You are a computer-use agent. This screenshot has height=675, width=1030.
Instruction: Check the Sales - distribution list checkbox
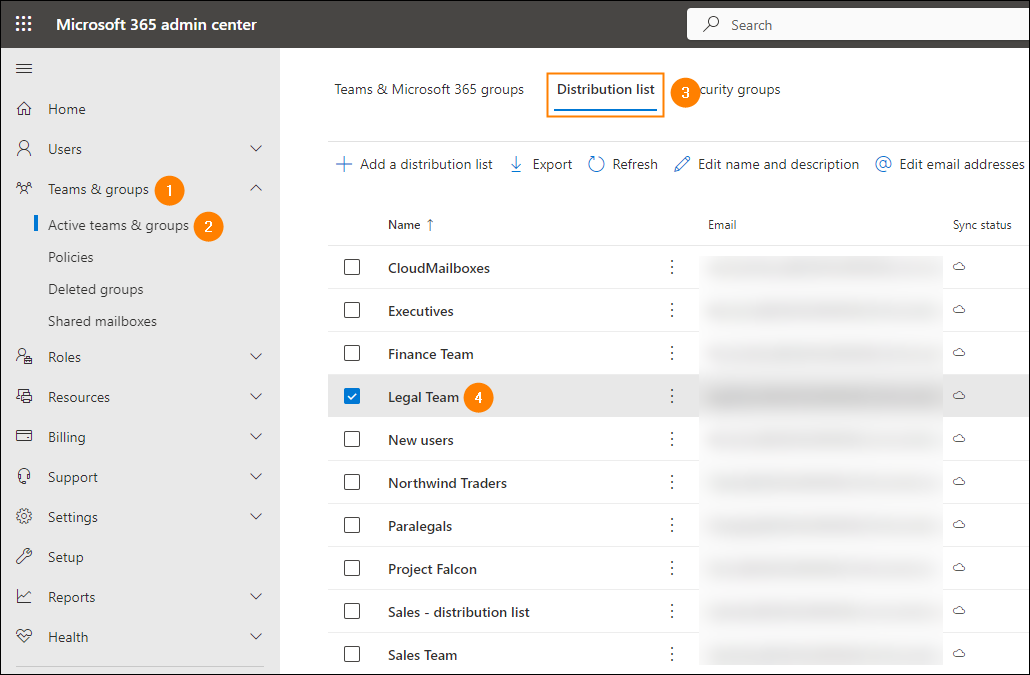coord(352,611)
